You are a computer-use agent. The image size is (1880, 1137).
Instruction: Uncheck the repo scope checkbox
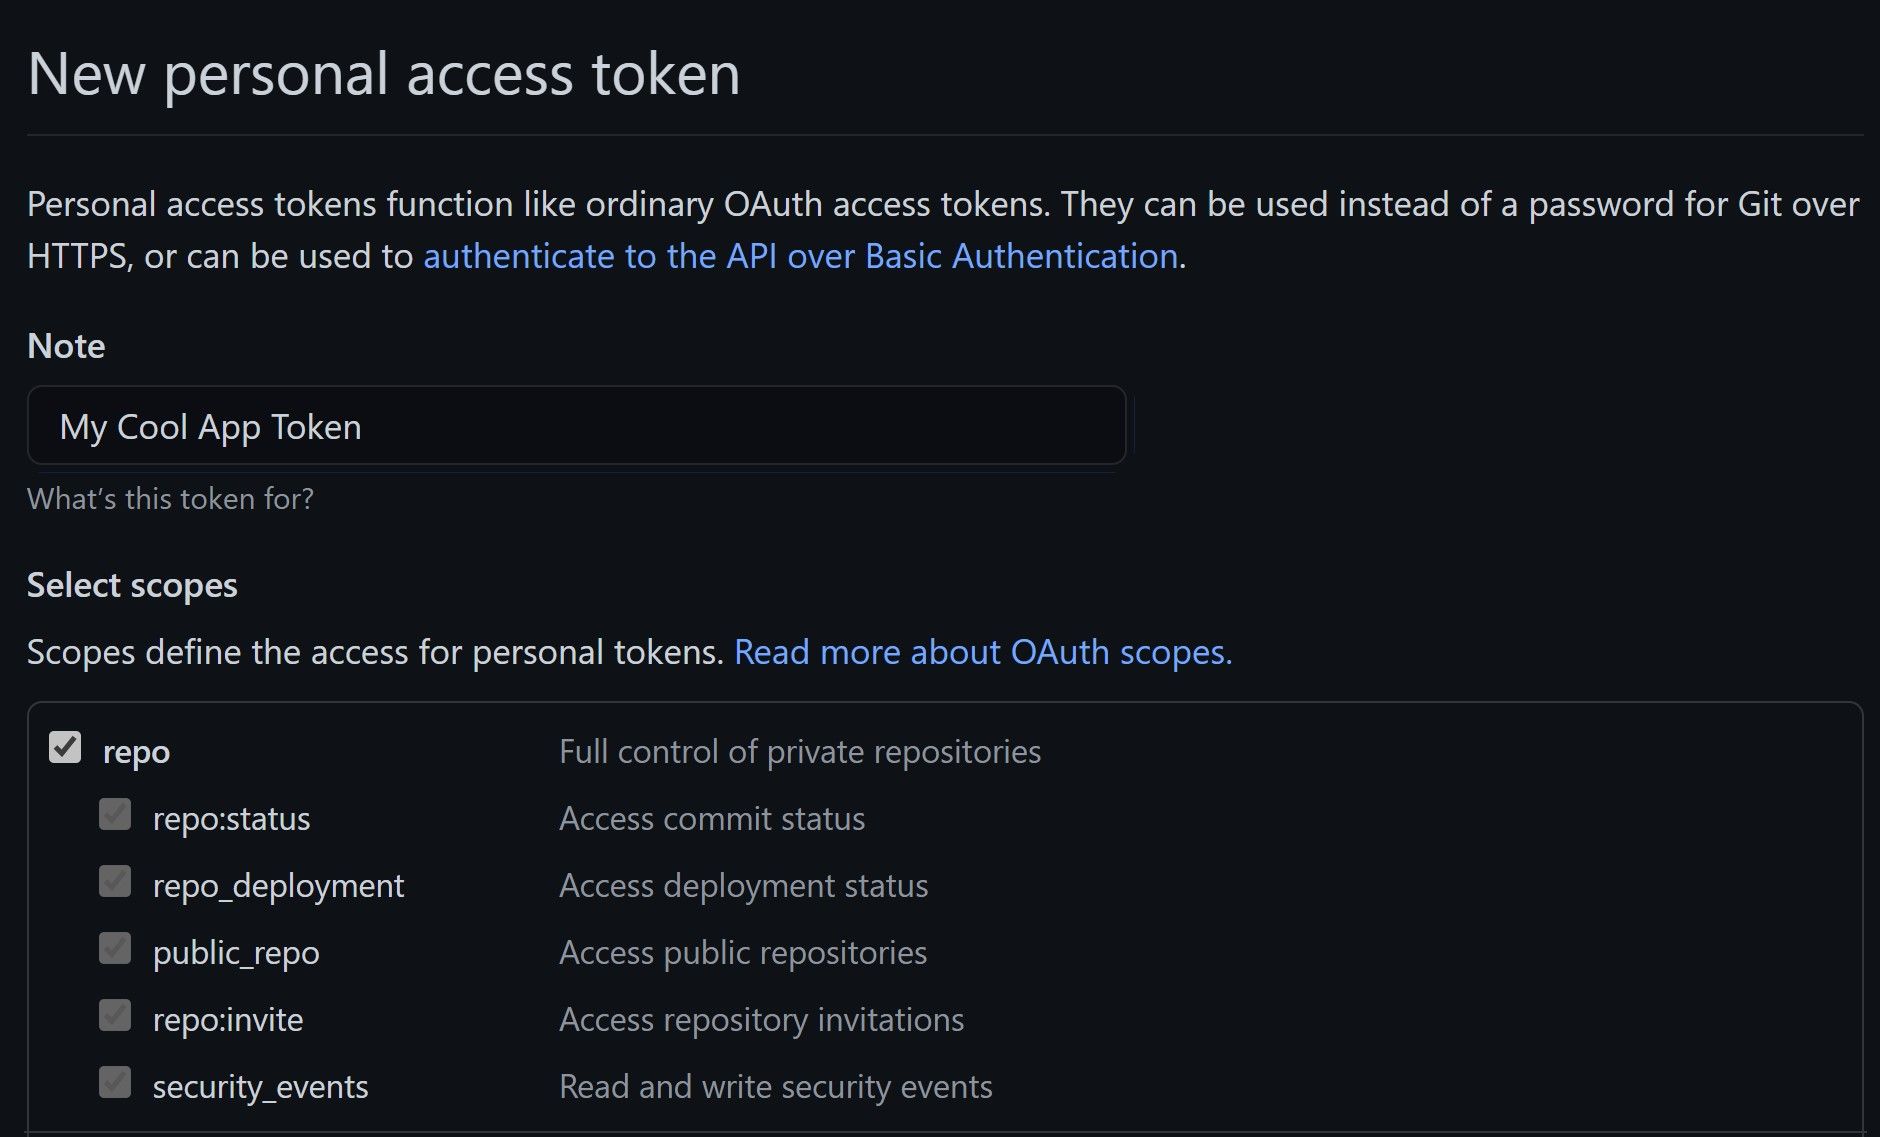point(66,745)
